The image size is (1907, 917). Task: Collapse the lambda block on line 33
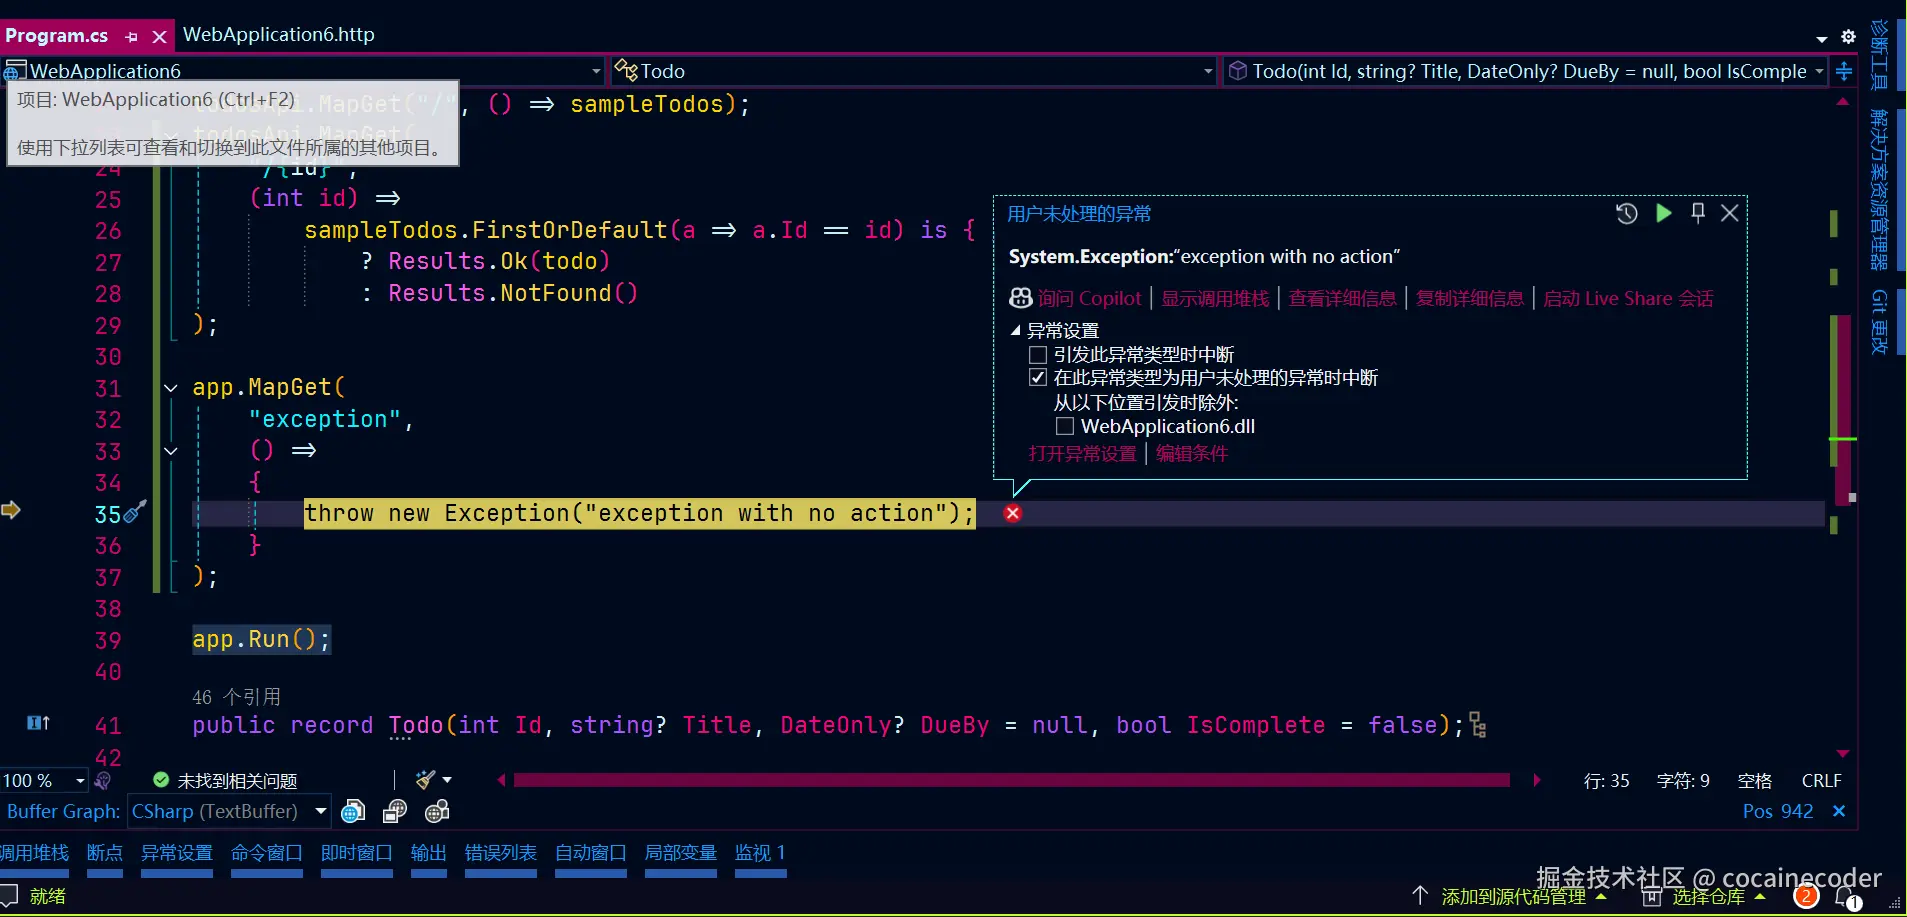pyautogui.click(x=171, y=451)
